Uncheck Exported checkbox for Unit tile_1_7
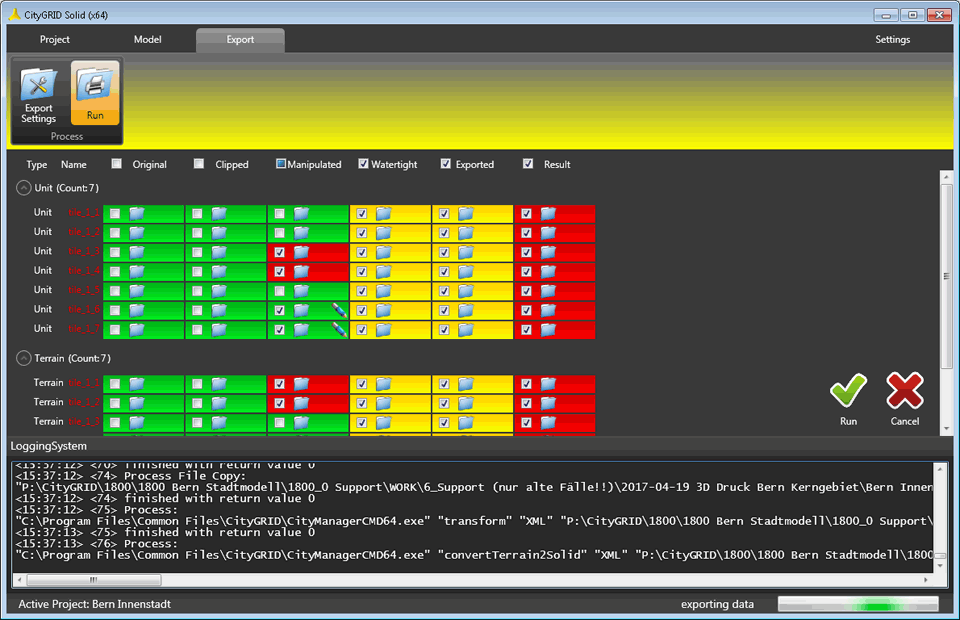 tap(444, 330)
